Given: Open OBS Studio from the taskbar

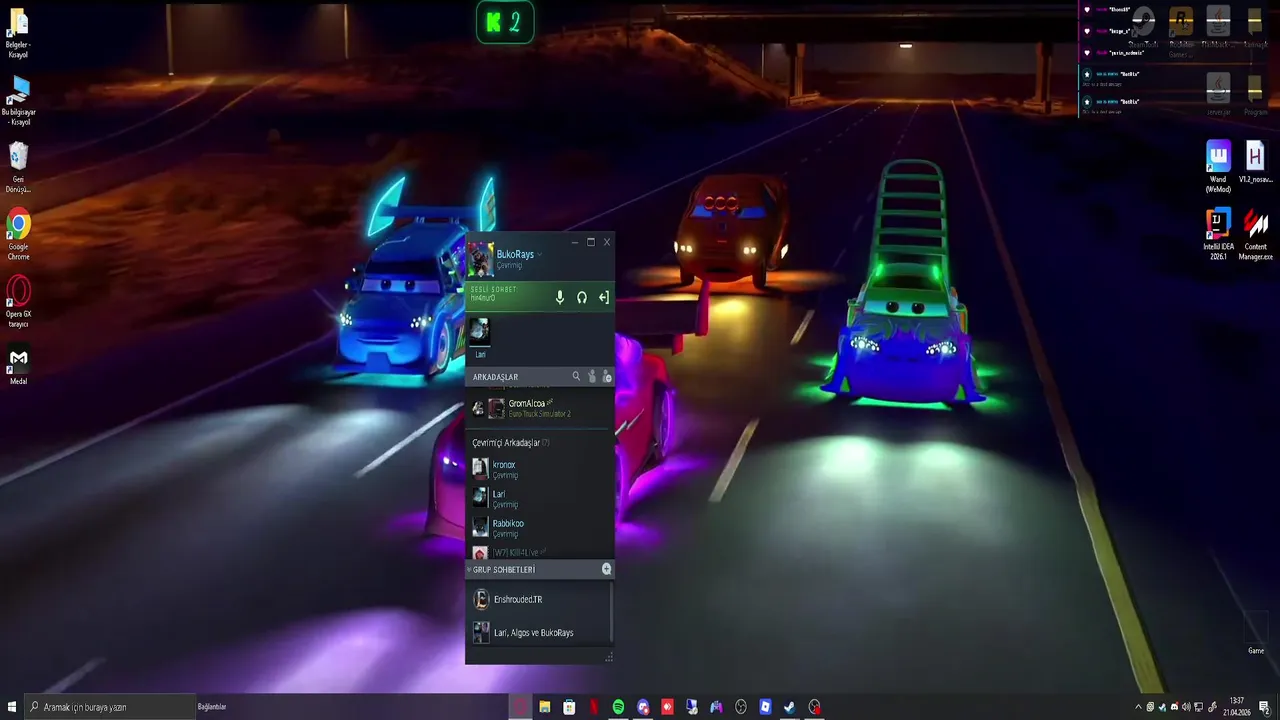Looking at the screenshot, I should point(741,707).
